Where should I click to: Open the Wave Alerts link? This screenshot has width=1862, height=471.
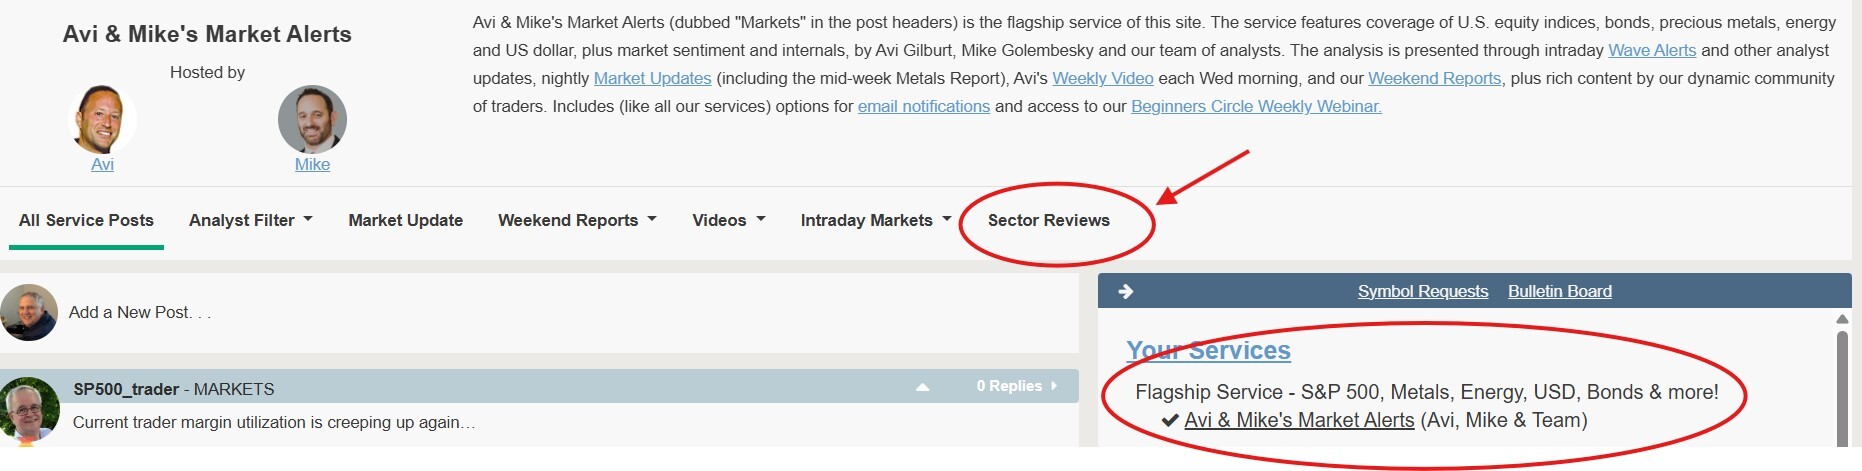(1652, 50)
